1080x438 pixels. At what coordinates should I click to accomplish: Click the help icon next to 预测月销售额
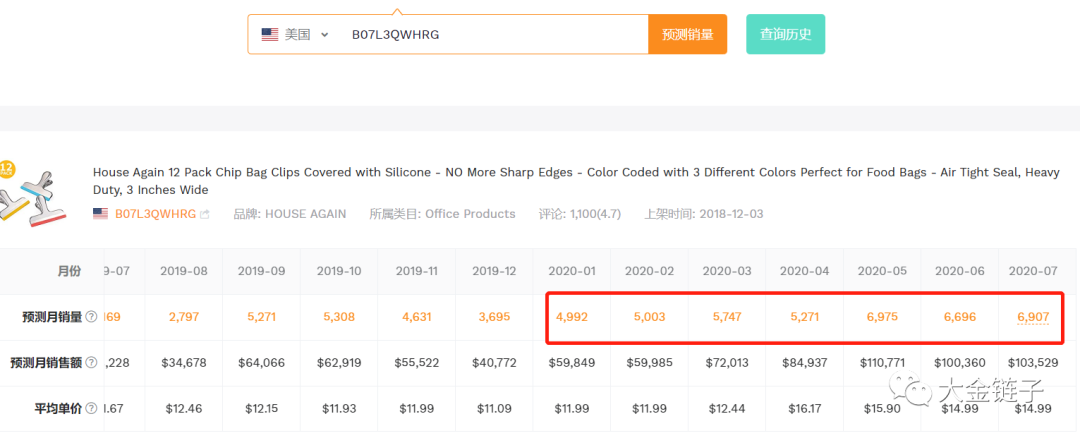(x=91, y=362)
